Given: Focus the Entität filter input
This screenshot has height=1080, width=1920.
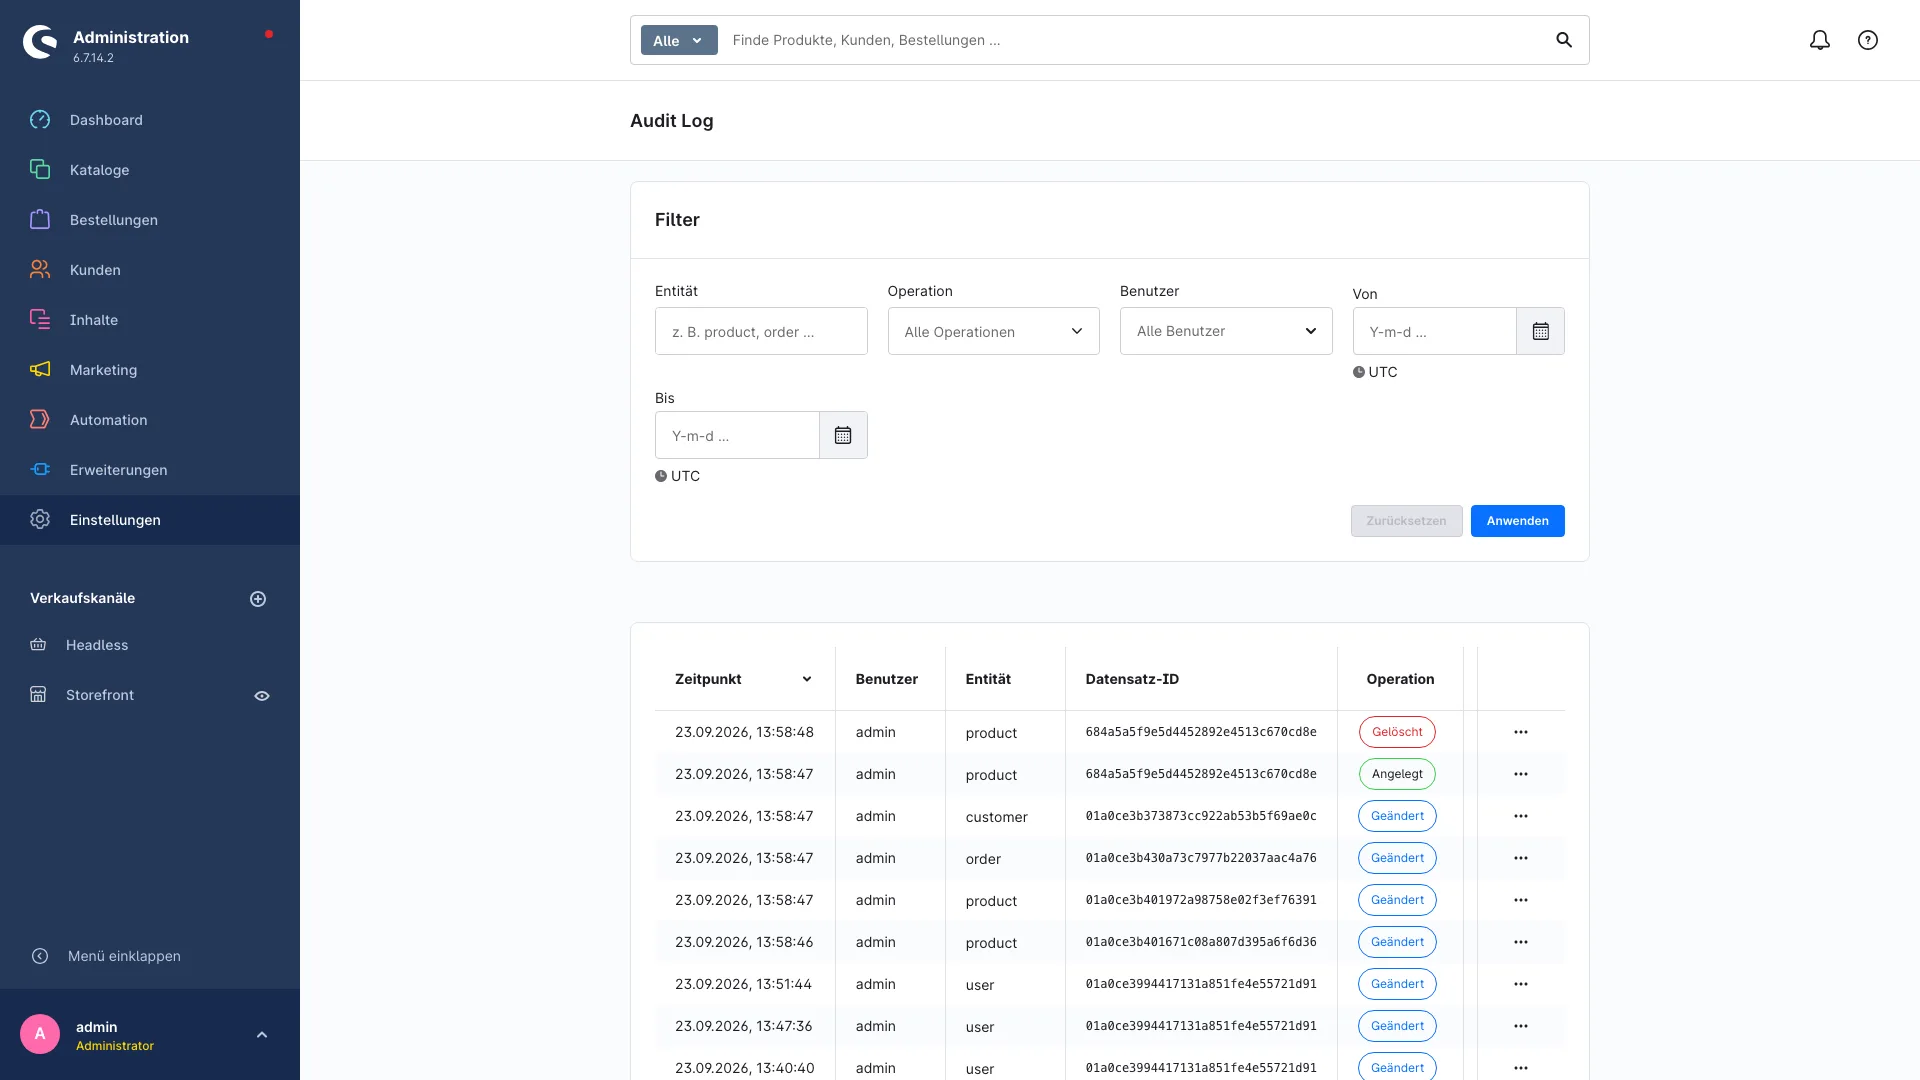Looking at the screenshot, I should [x=761, y=331].
